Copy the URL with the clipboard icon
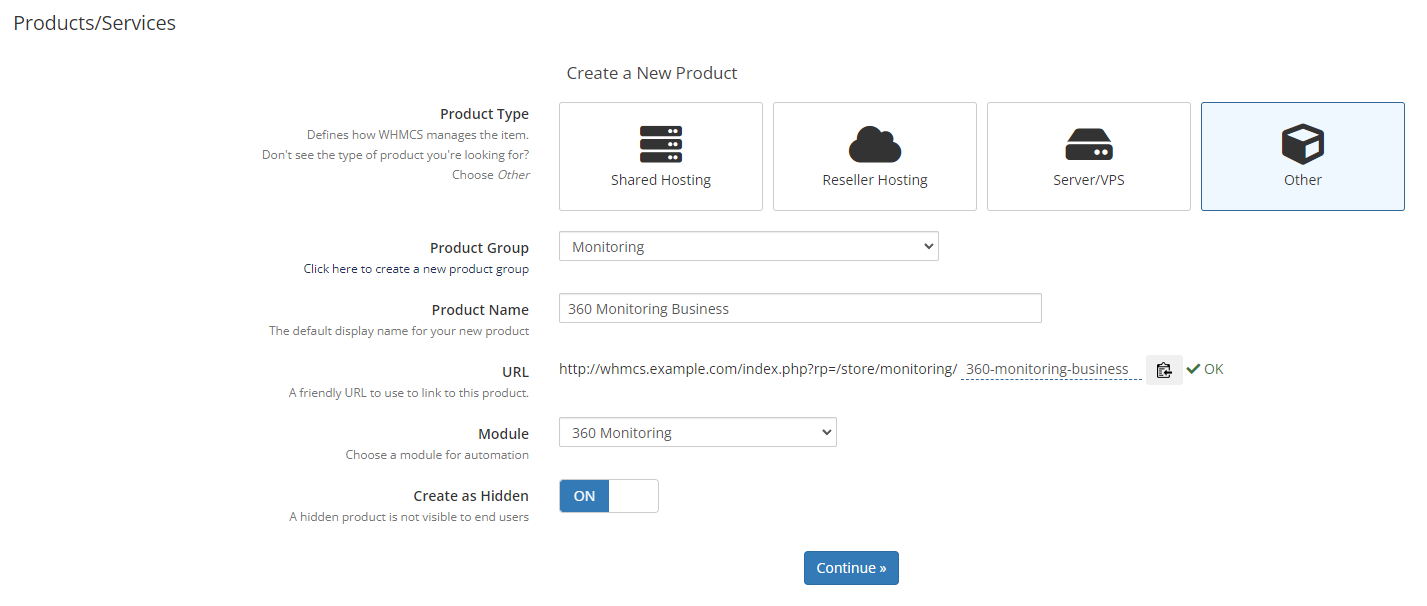The width and height of the screenshot is (1427, 606). (1164, 370)
